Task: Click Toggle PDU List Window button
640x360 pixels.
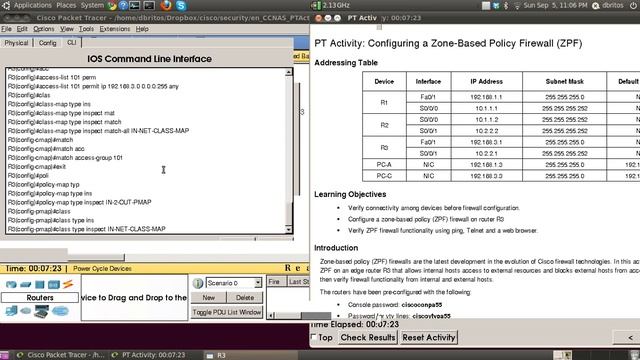Action: [227, 312]
